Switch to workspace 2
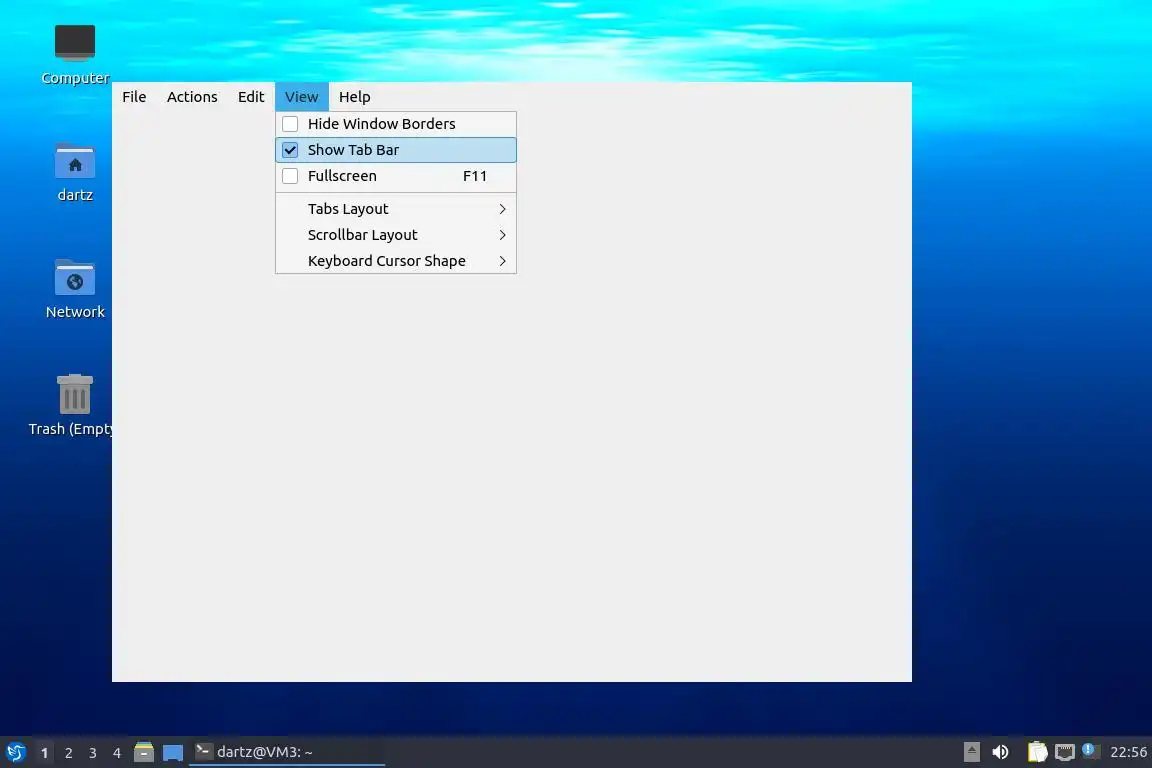Image resolution: width=1152 pixels, height=768 pixels. point(68,753)
